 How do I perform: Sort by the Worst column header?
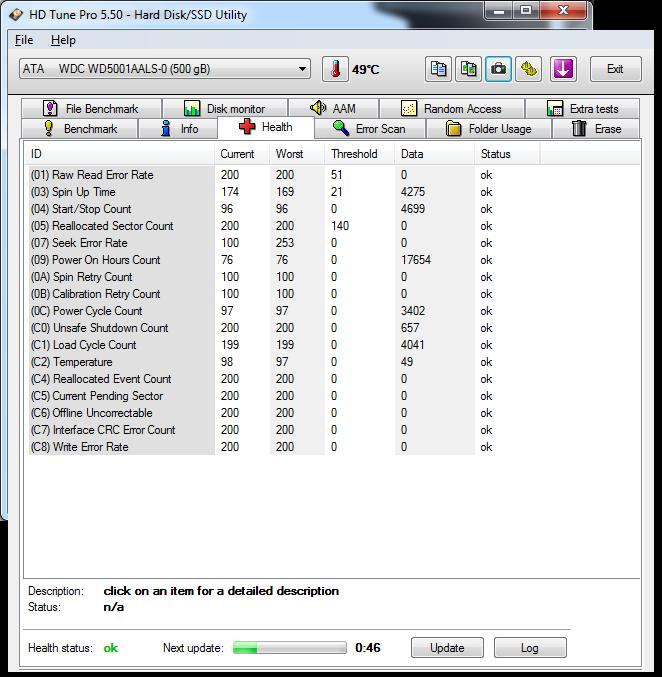tap(297, 154)
